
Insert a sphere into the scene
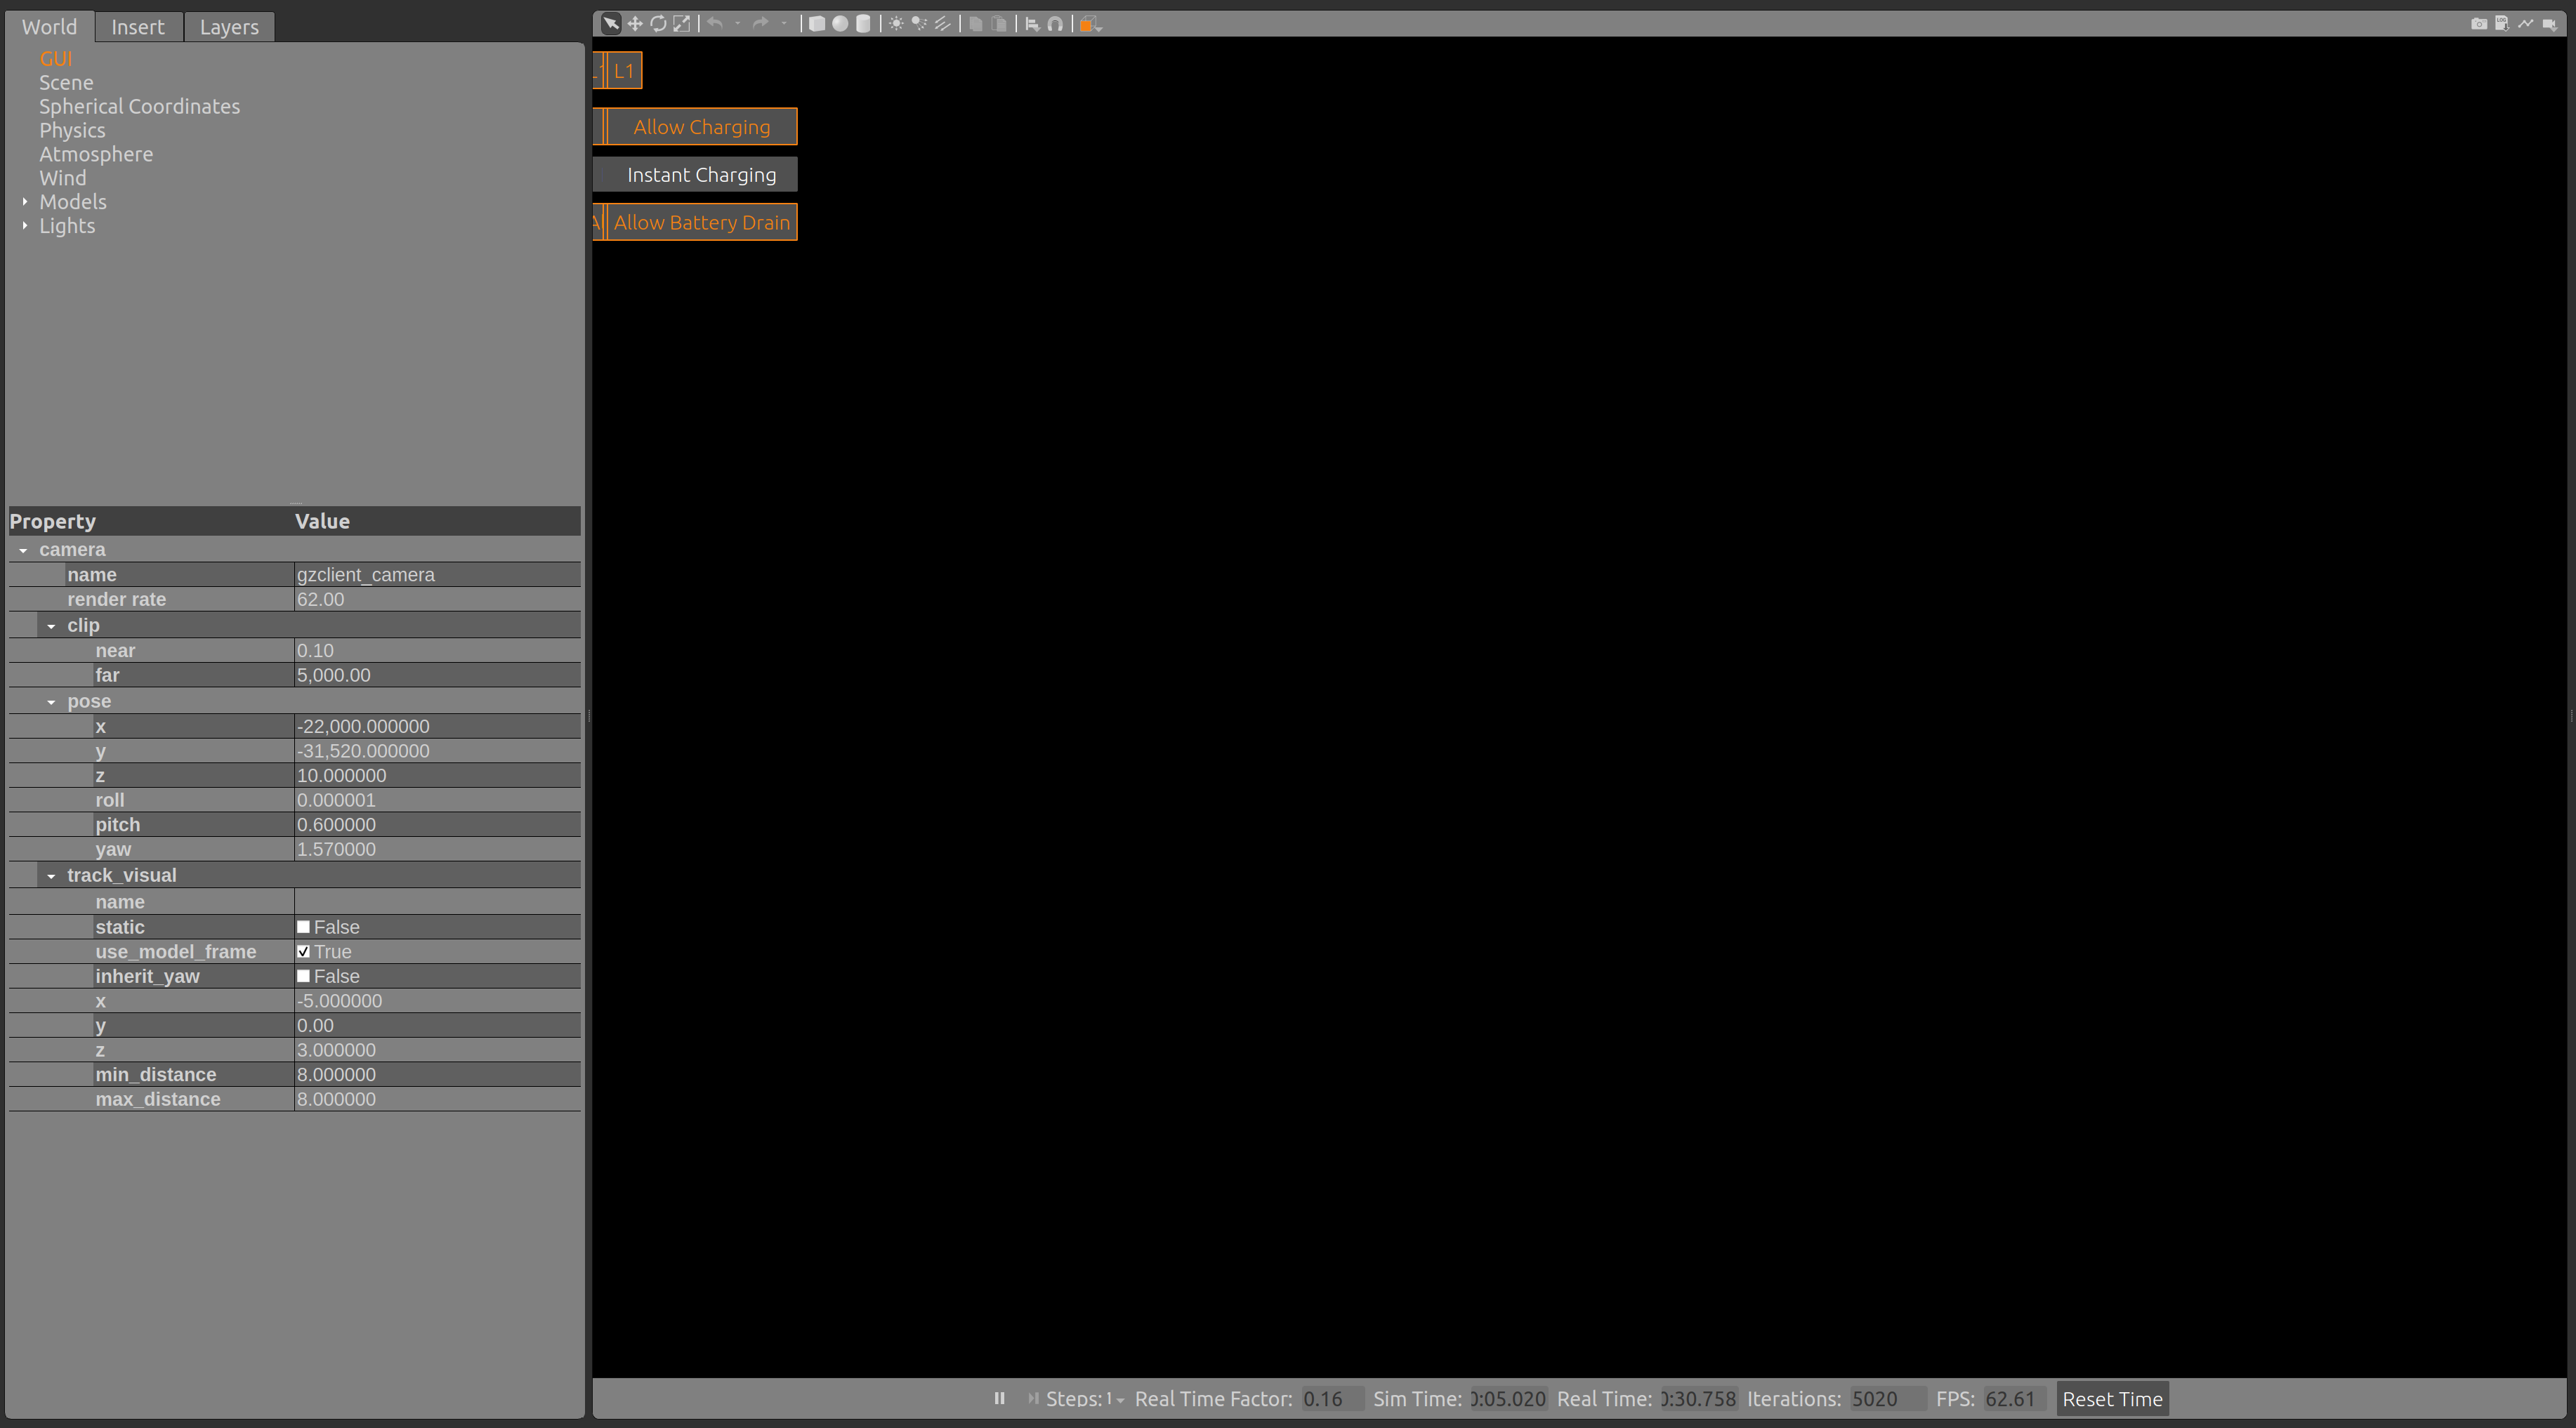tap(841, 23)
